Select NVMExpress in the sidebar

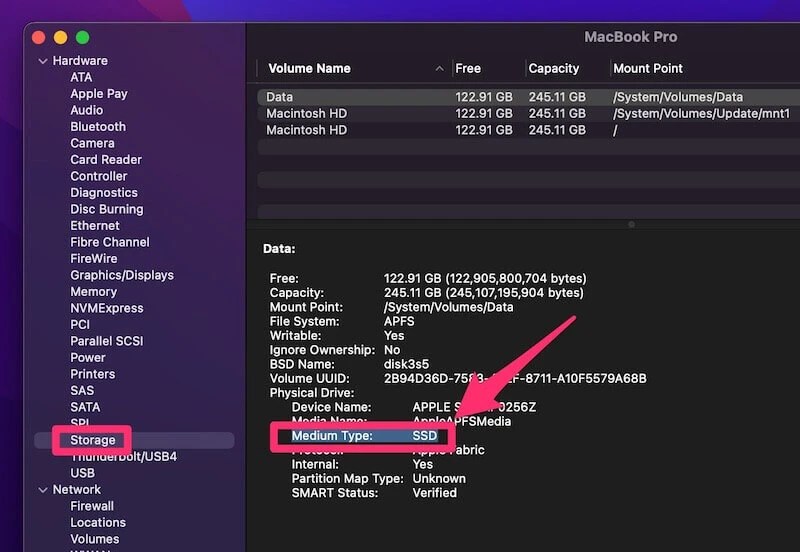(x=107, y=308)
